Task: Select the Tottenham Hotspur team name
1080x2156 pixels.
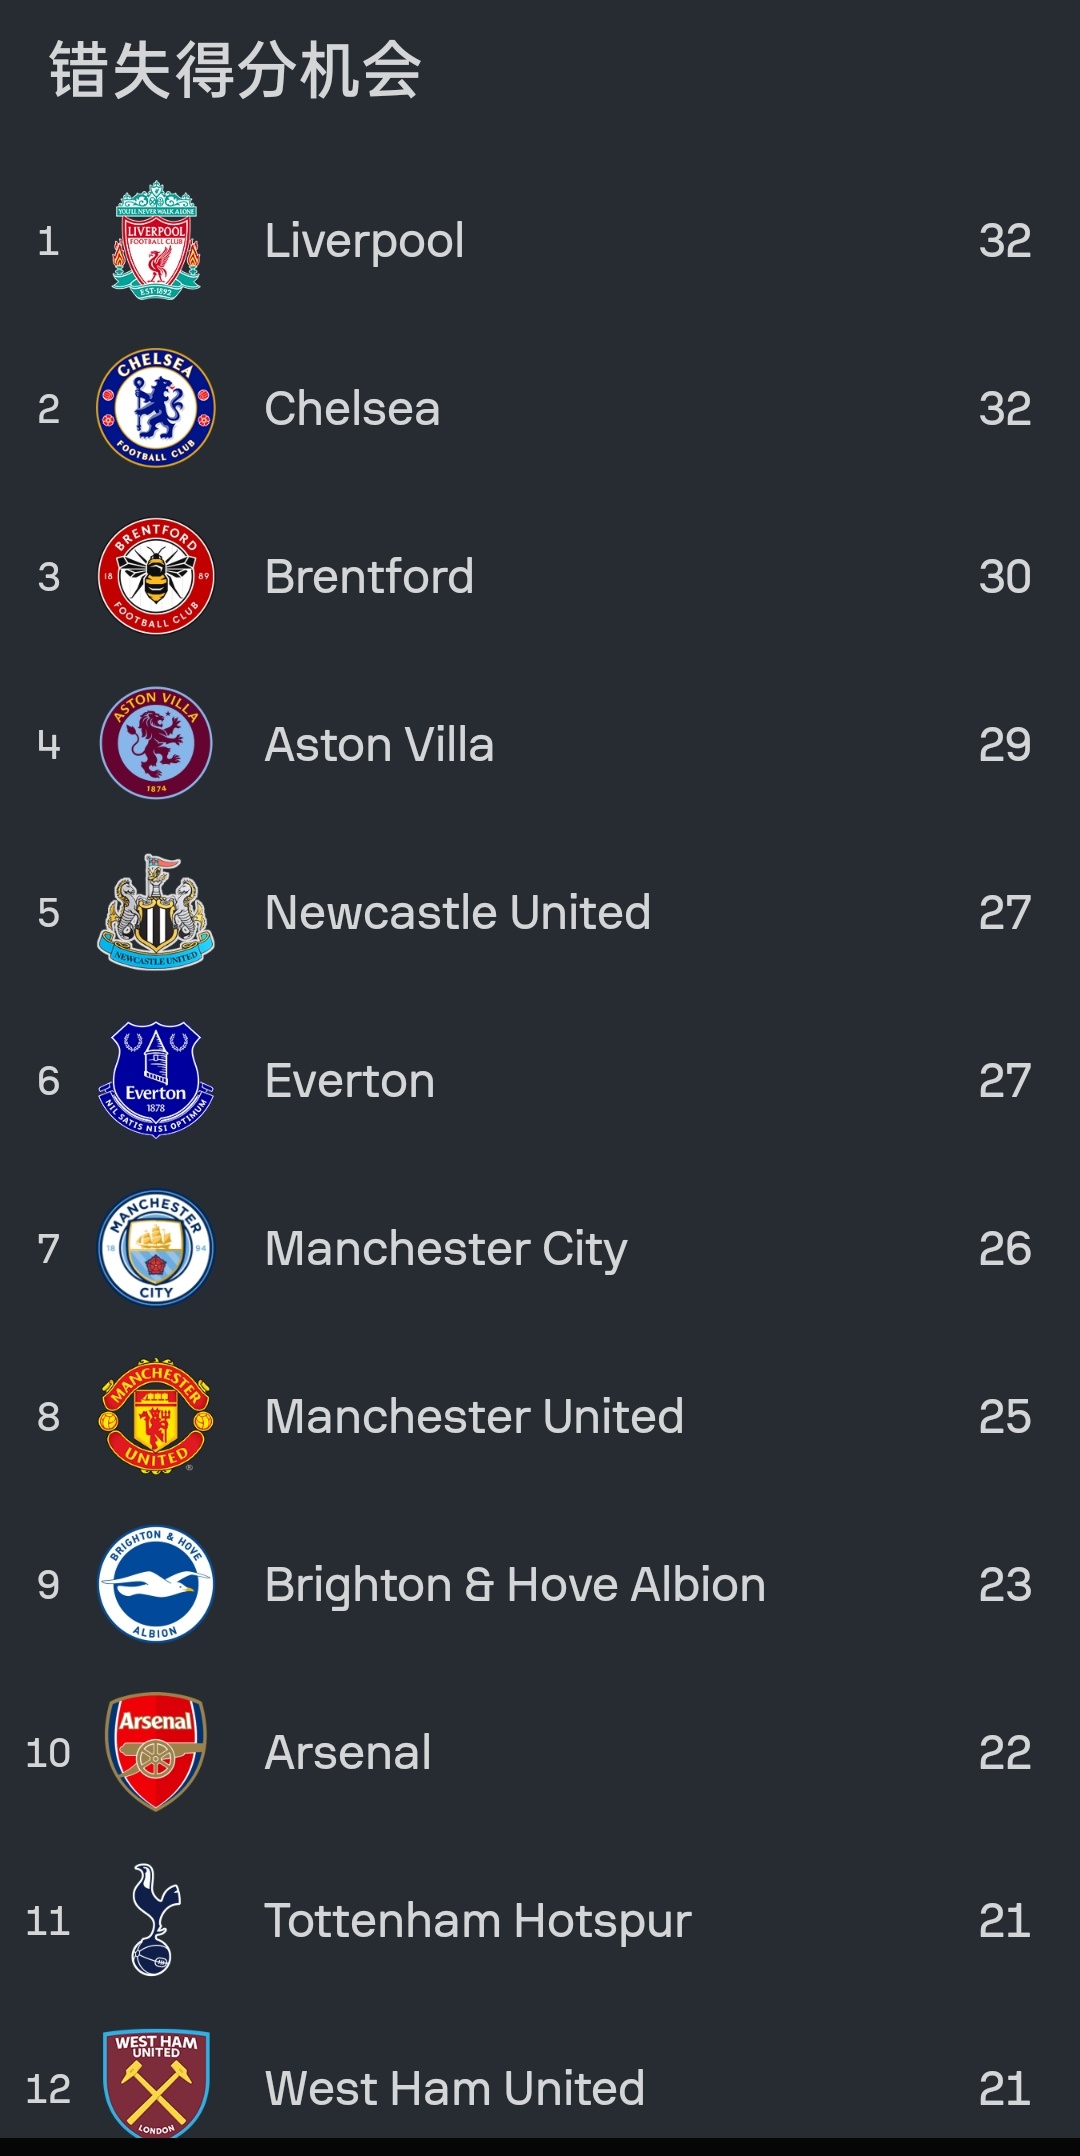Action: pos(478,1921)
